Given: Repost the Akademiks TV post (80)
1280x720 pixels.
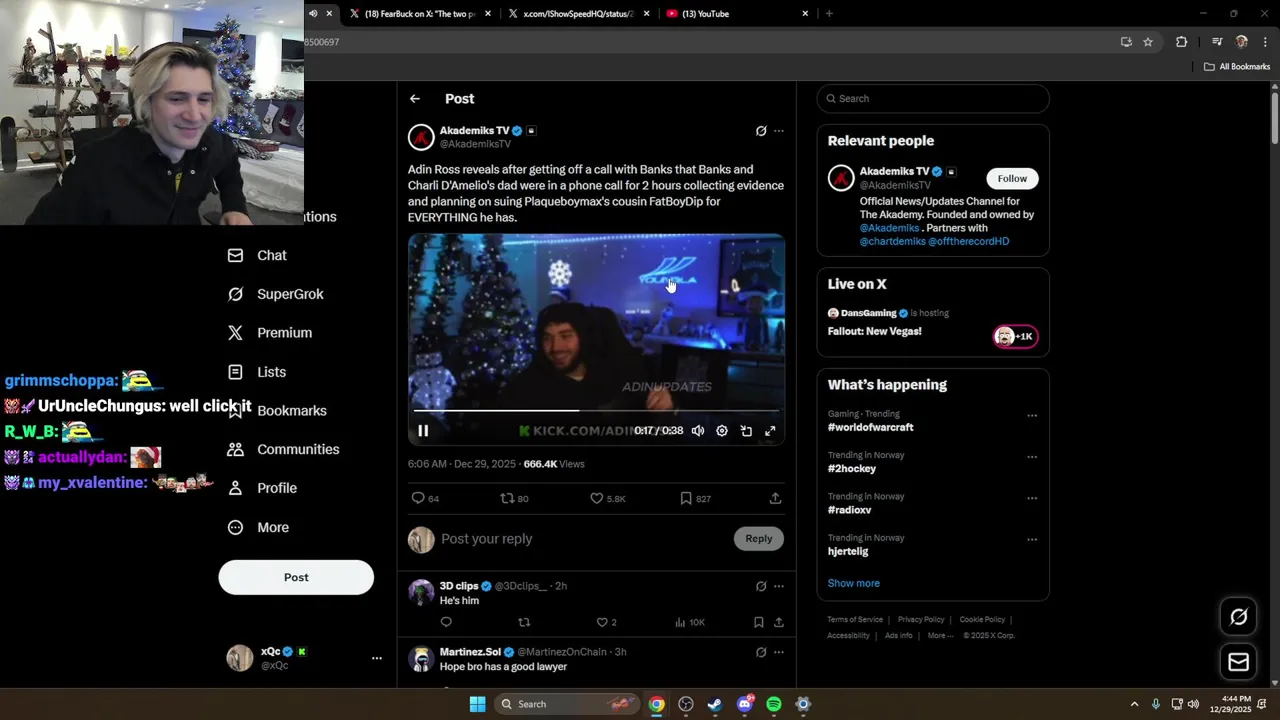Looking at the screenshot, I should coord(514,498).
